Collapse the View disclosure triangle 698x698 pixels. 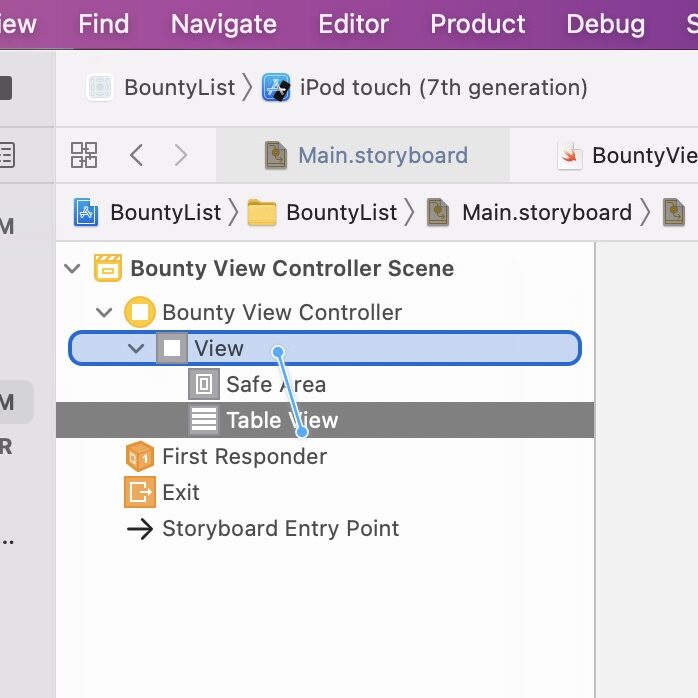[x=136, y=348]
